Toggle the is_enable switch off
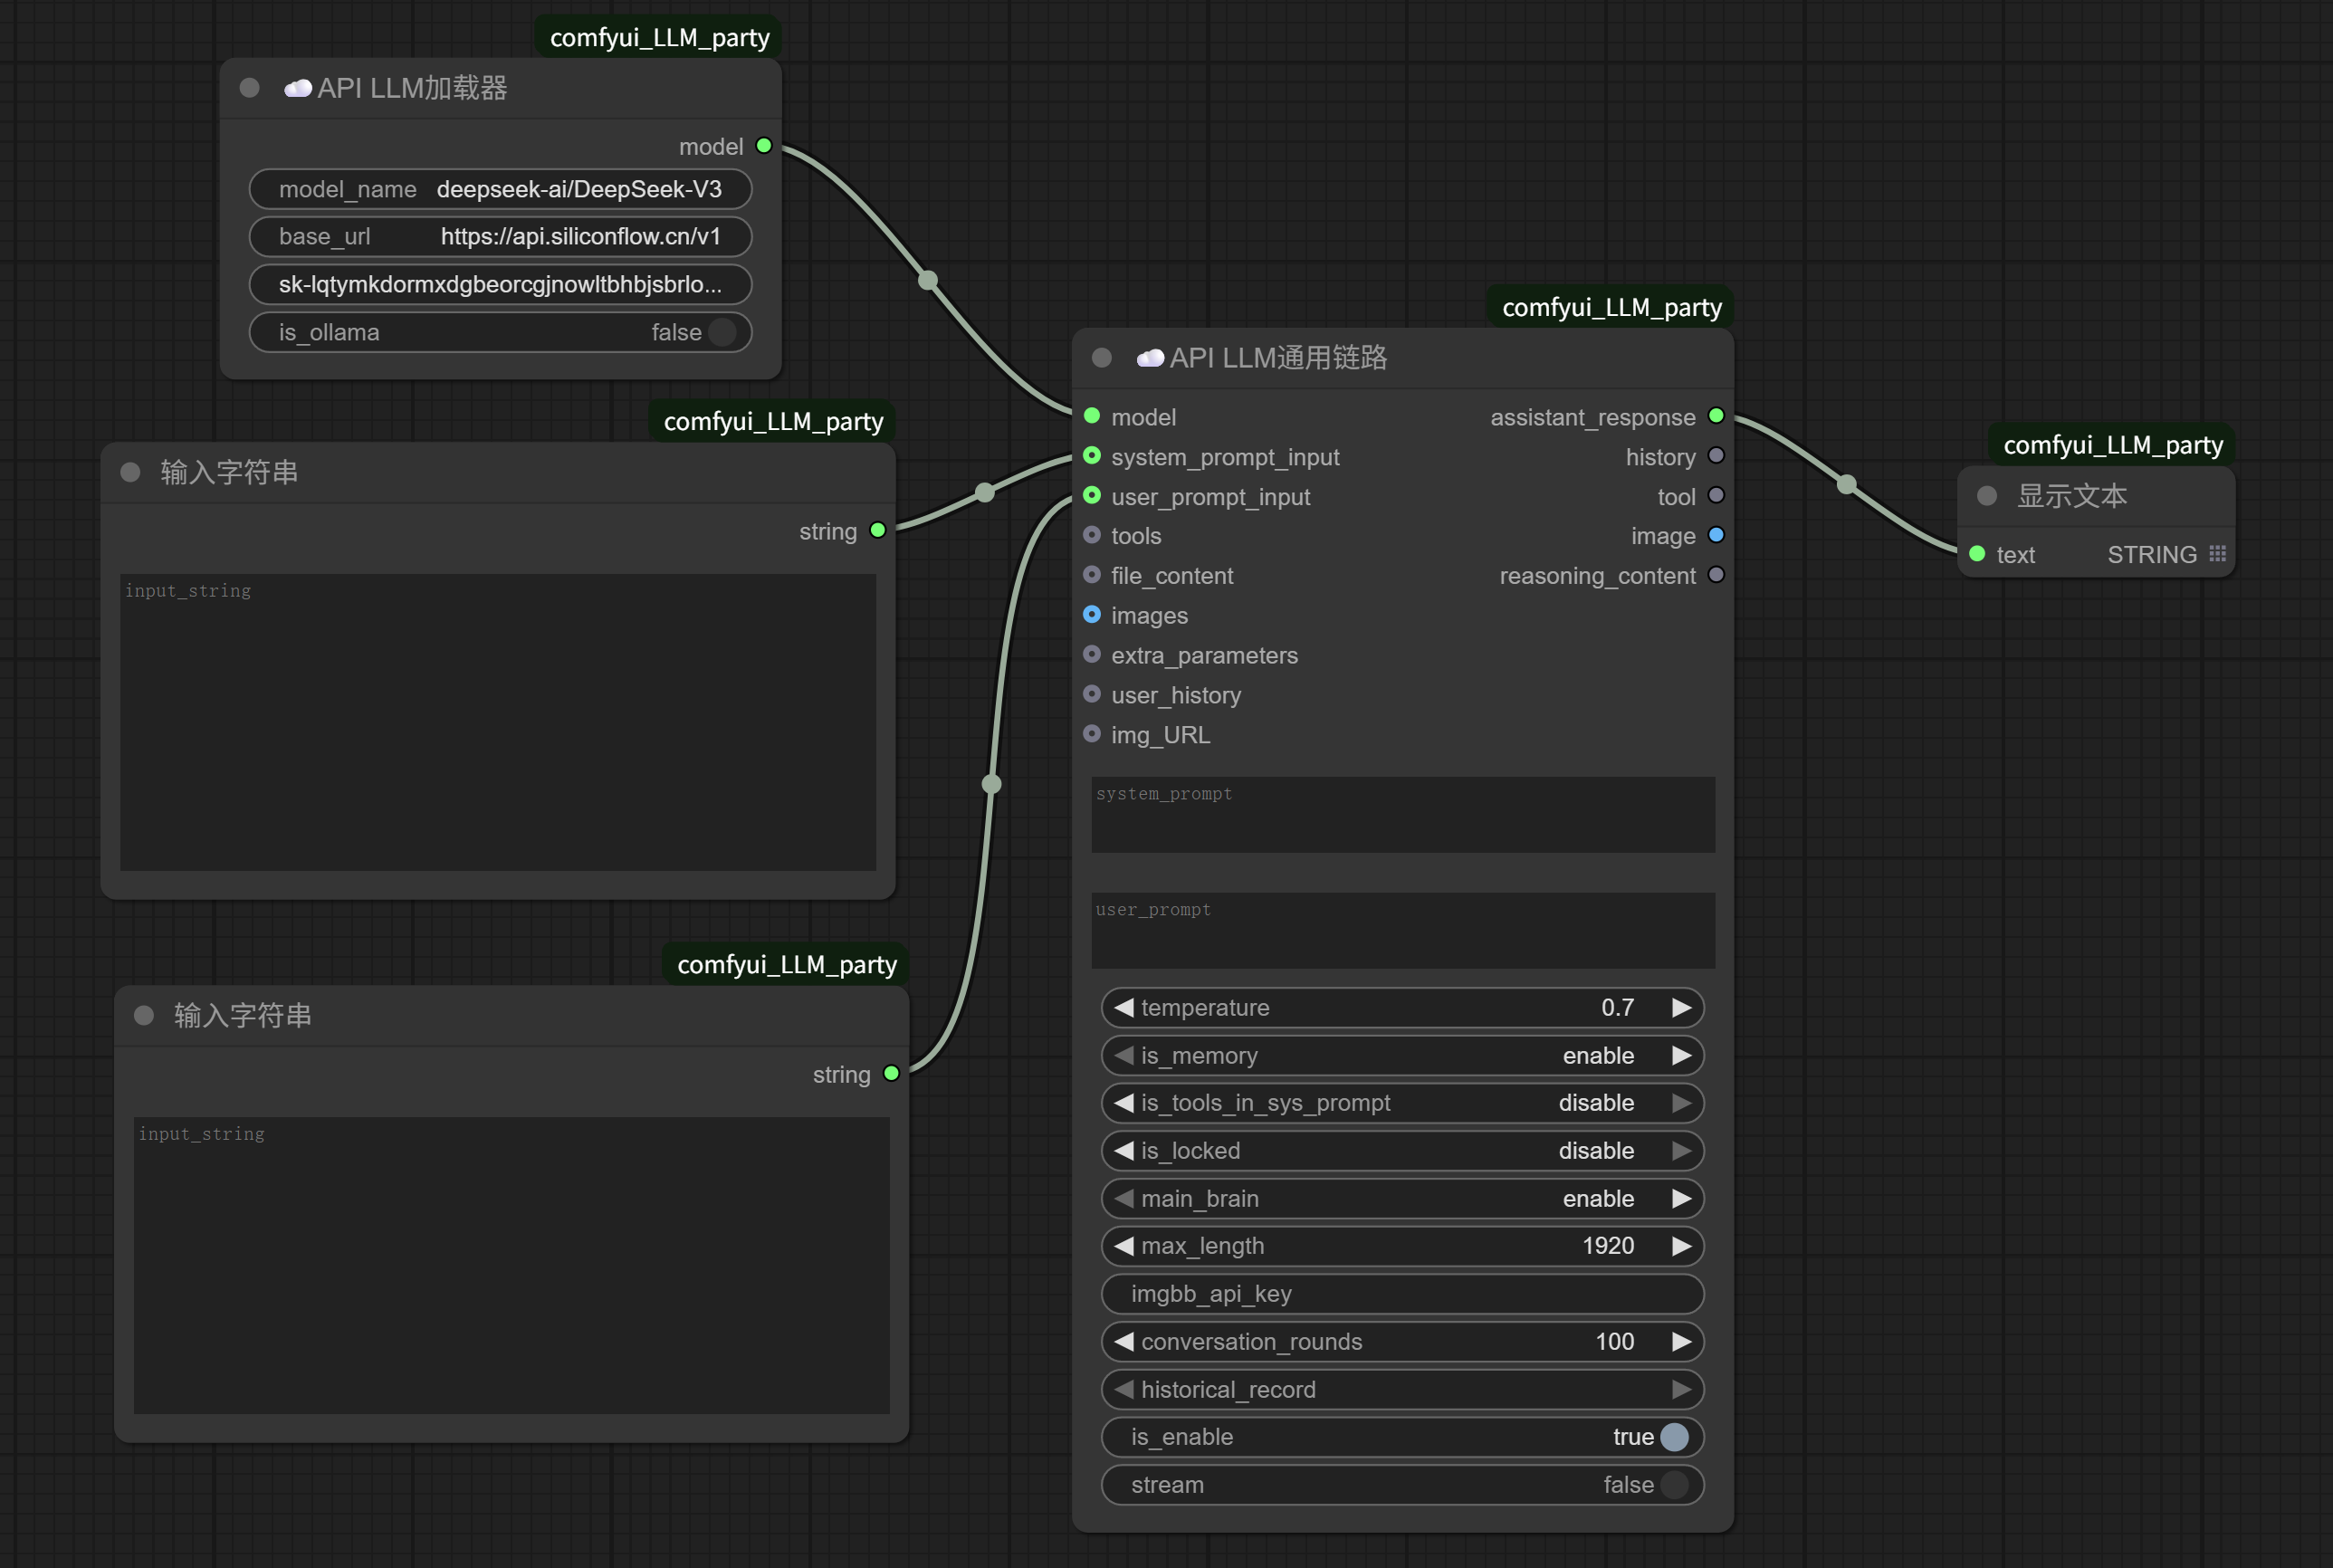Screen dimensions: 2333x1568 (x=1674, y=1437)
